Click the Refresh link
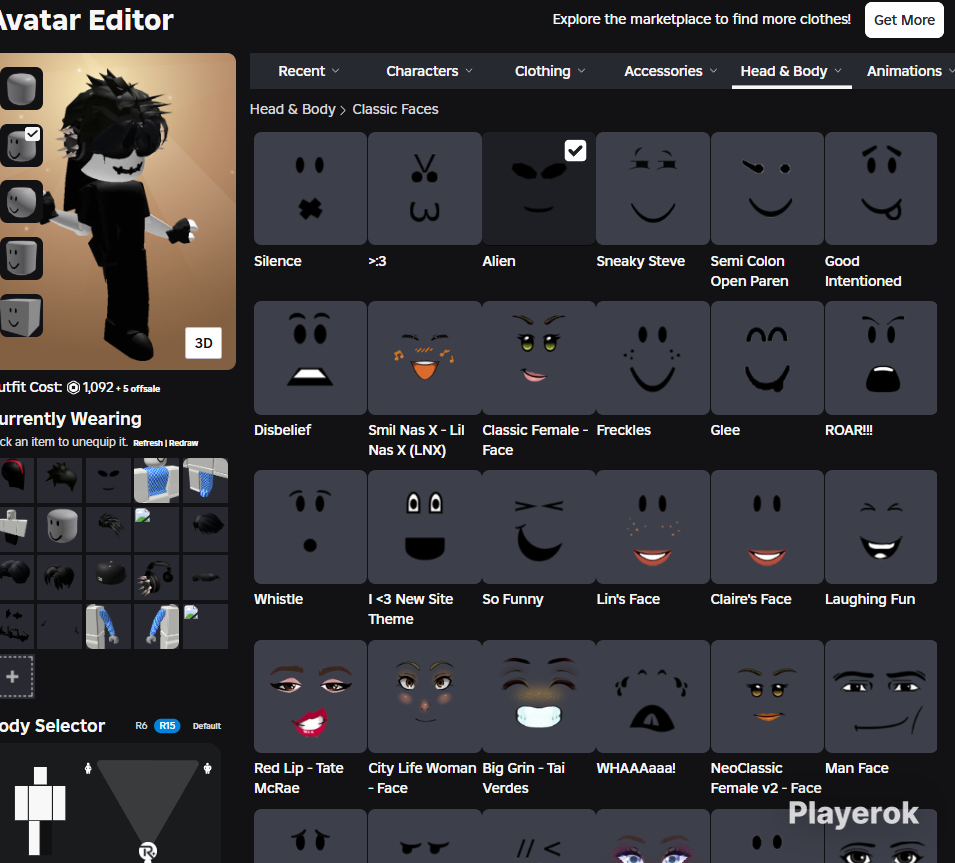This screenshot has width=955, height=863. tap(148, 443)
